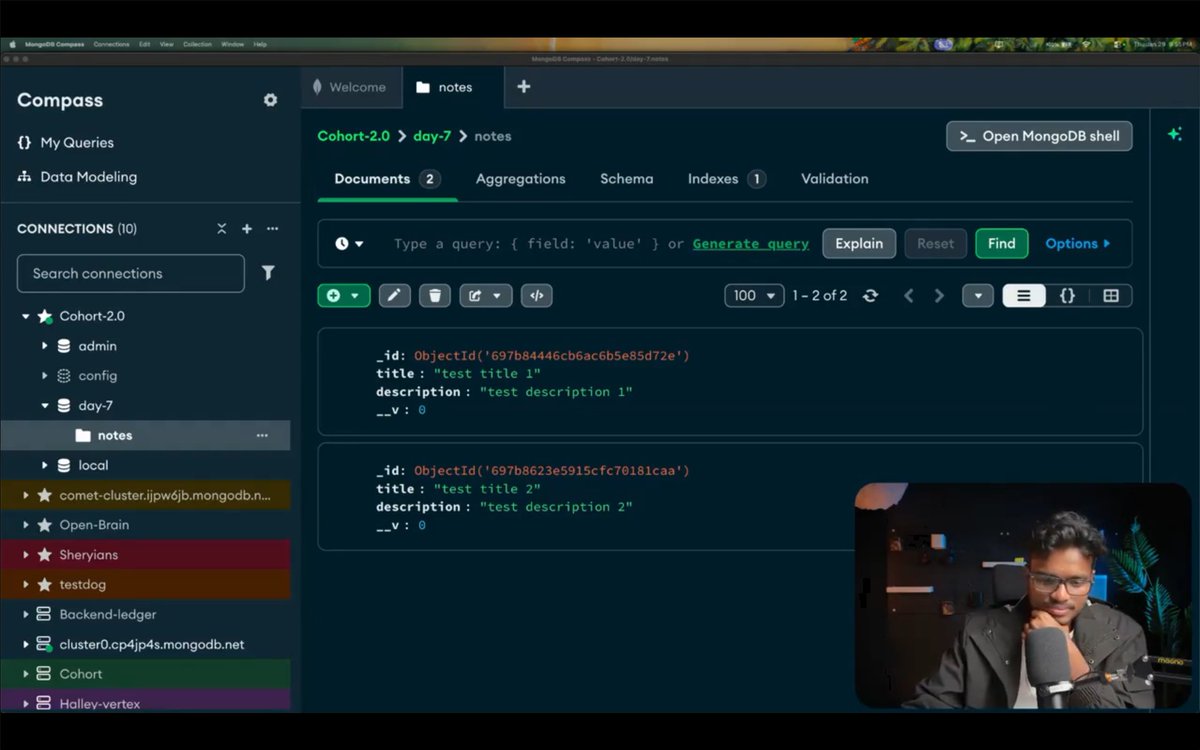Click the Search connections input field

[x=131, y=273]
